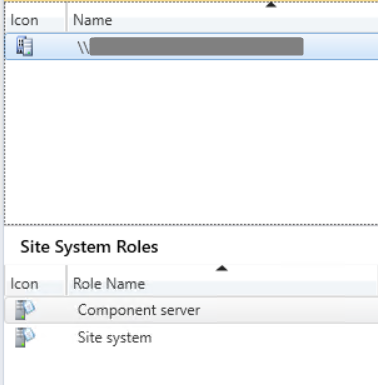Select the Component server role icon
The height and width of the screenshot is (385, 378).
point(25,310)
